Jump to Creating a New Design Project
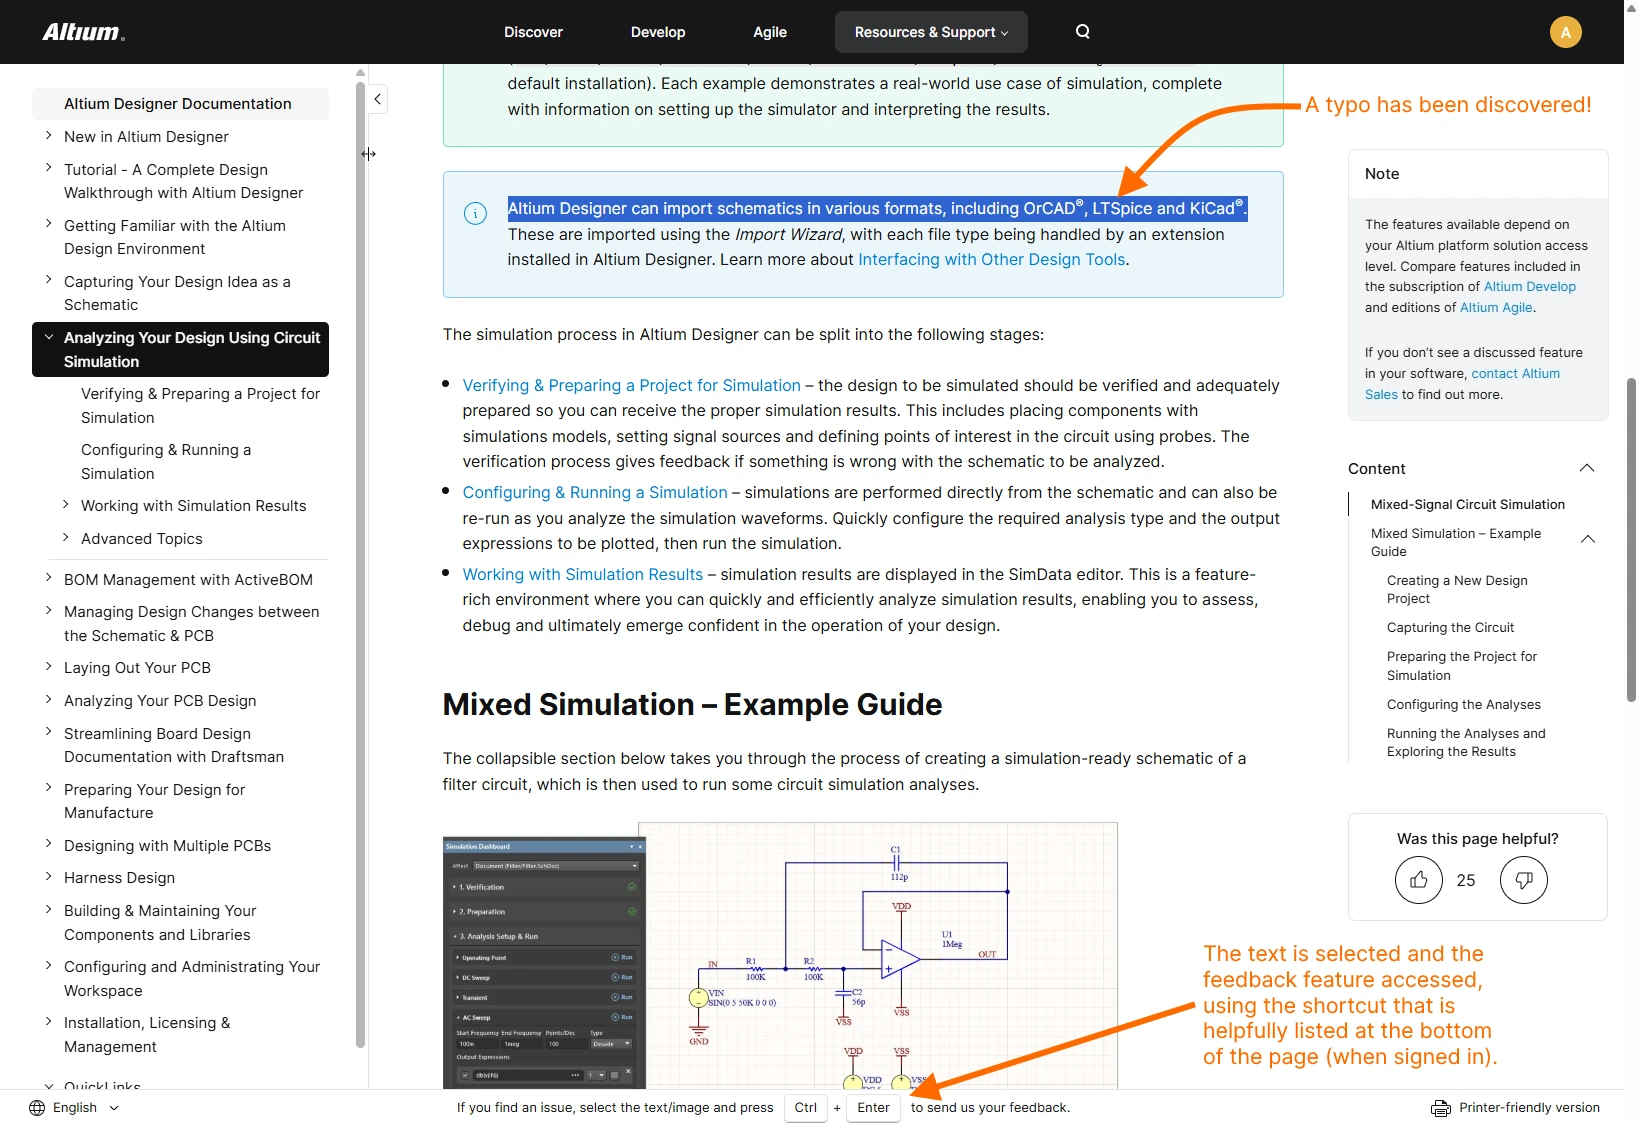The image size is (1639, 1123). tap(1457, 590)
